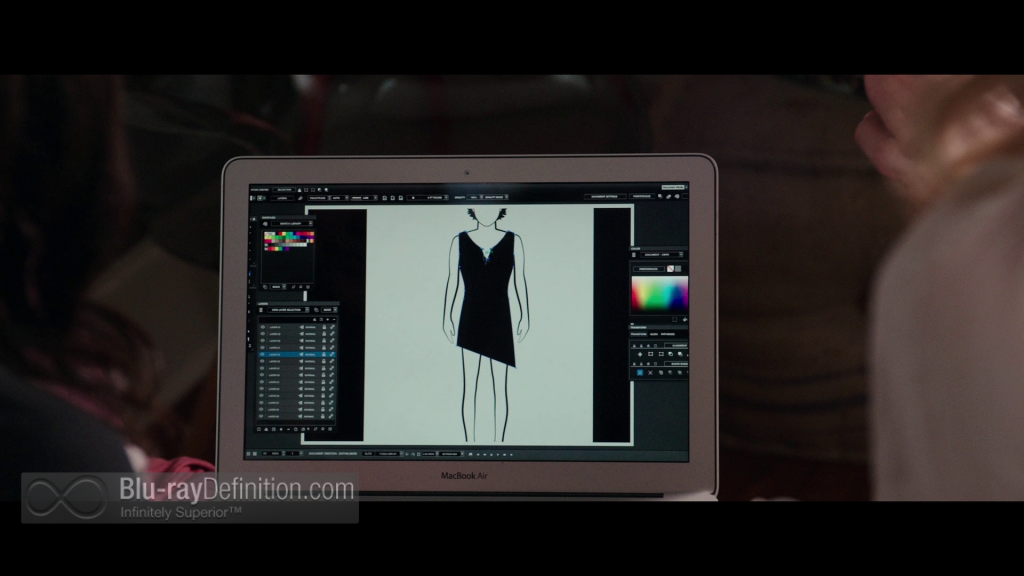Open the display mode dropdown in the status bar
The image size is (1024, 576).
pyautogui.click(x=389, y=453)
